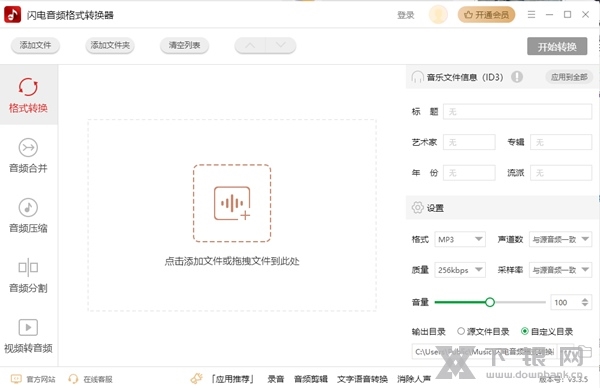
Task: Click the 点击添加文件或拖拽文件到此处 hint text
Action: click(232, 261)
